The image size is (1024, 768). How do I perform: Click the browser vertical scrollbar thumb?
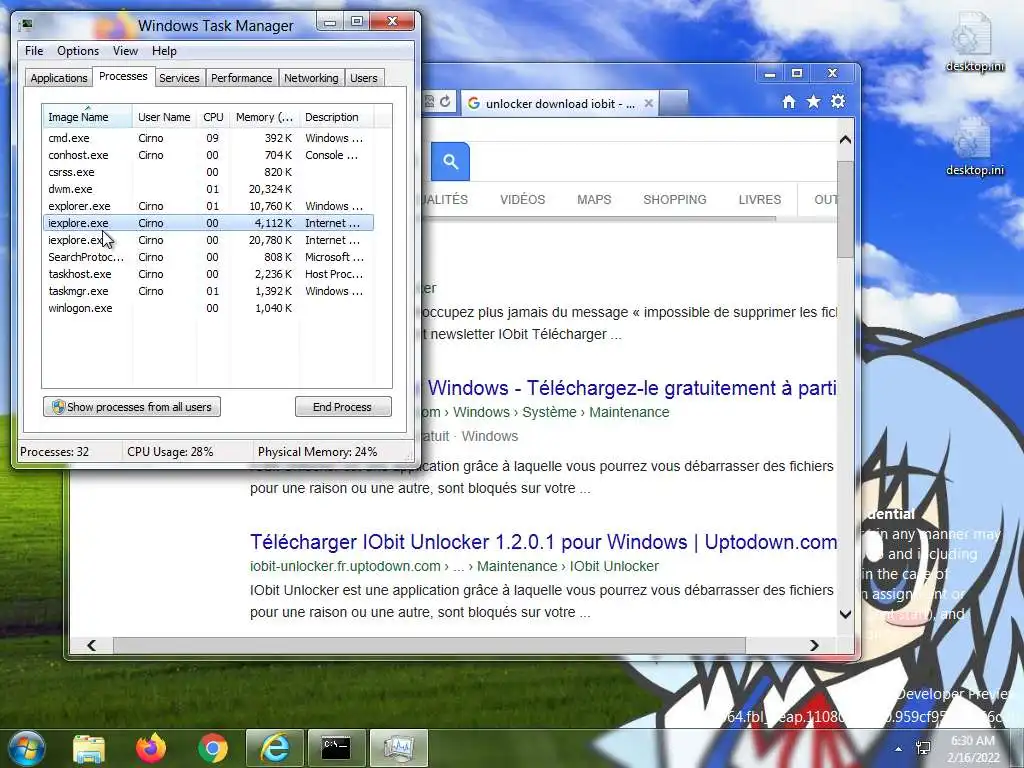point(845,209)
